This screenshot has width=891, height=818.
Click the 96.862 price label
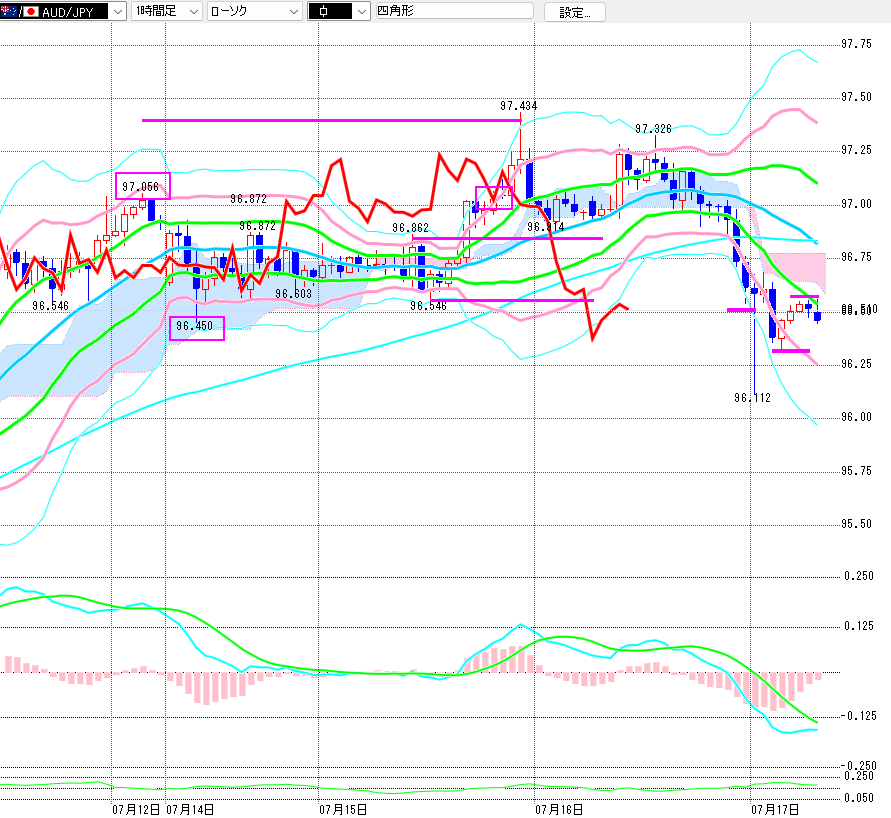click(x=410, y=228)
